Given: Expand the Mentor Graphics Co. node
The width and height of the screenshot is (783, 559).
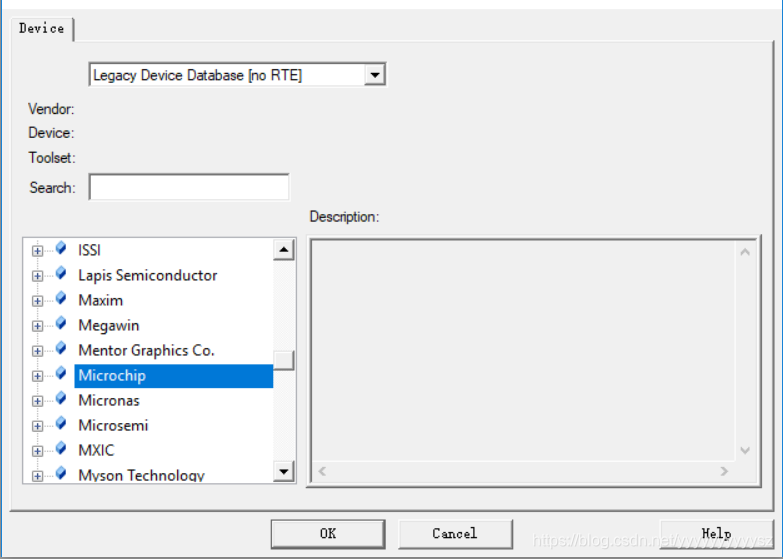Looking at the screenshot, I should point(37,351).
